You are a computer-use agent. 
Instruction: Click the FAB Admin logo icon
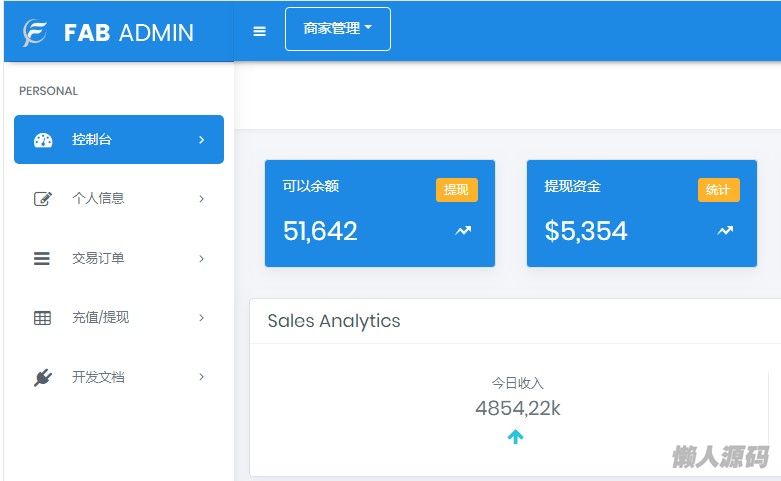35,33
